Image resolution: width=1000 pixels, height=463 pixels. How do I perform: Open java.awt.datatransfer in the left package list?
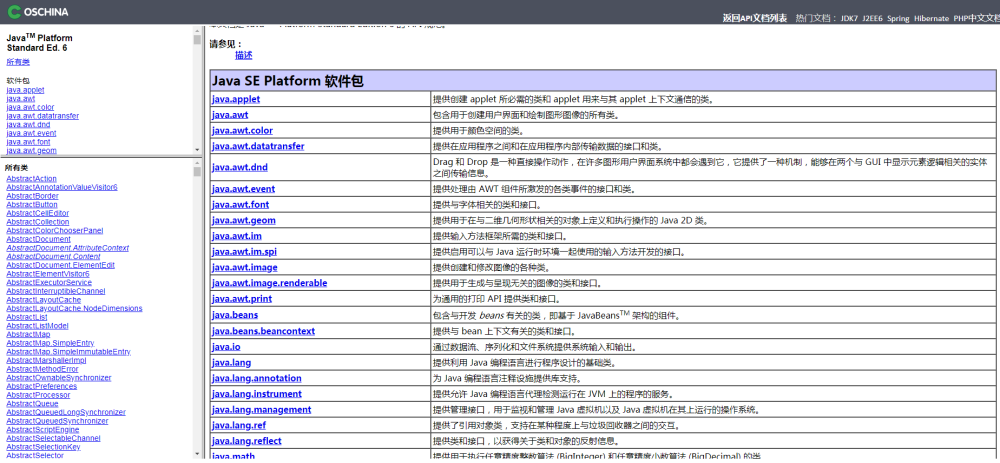pyautogui.click(x=43, y=116)
